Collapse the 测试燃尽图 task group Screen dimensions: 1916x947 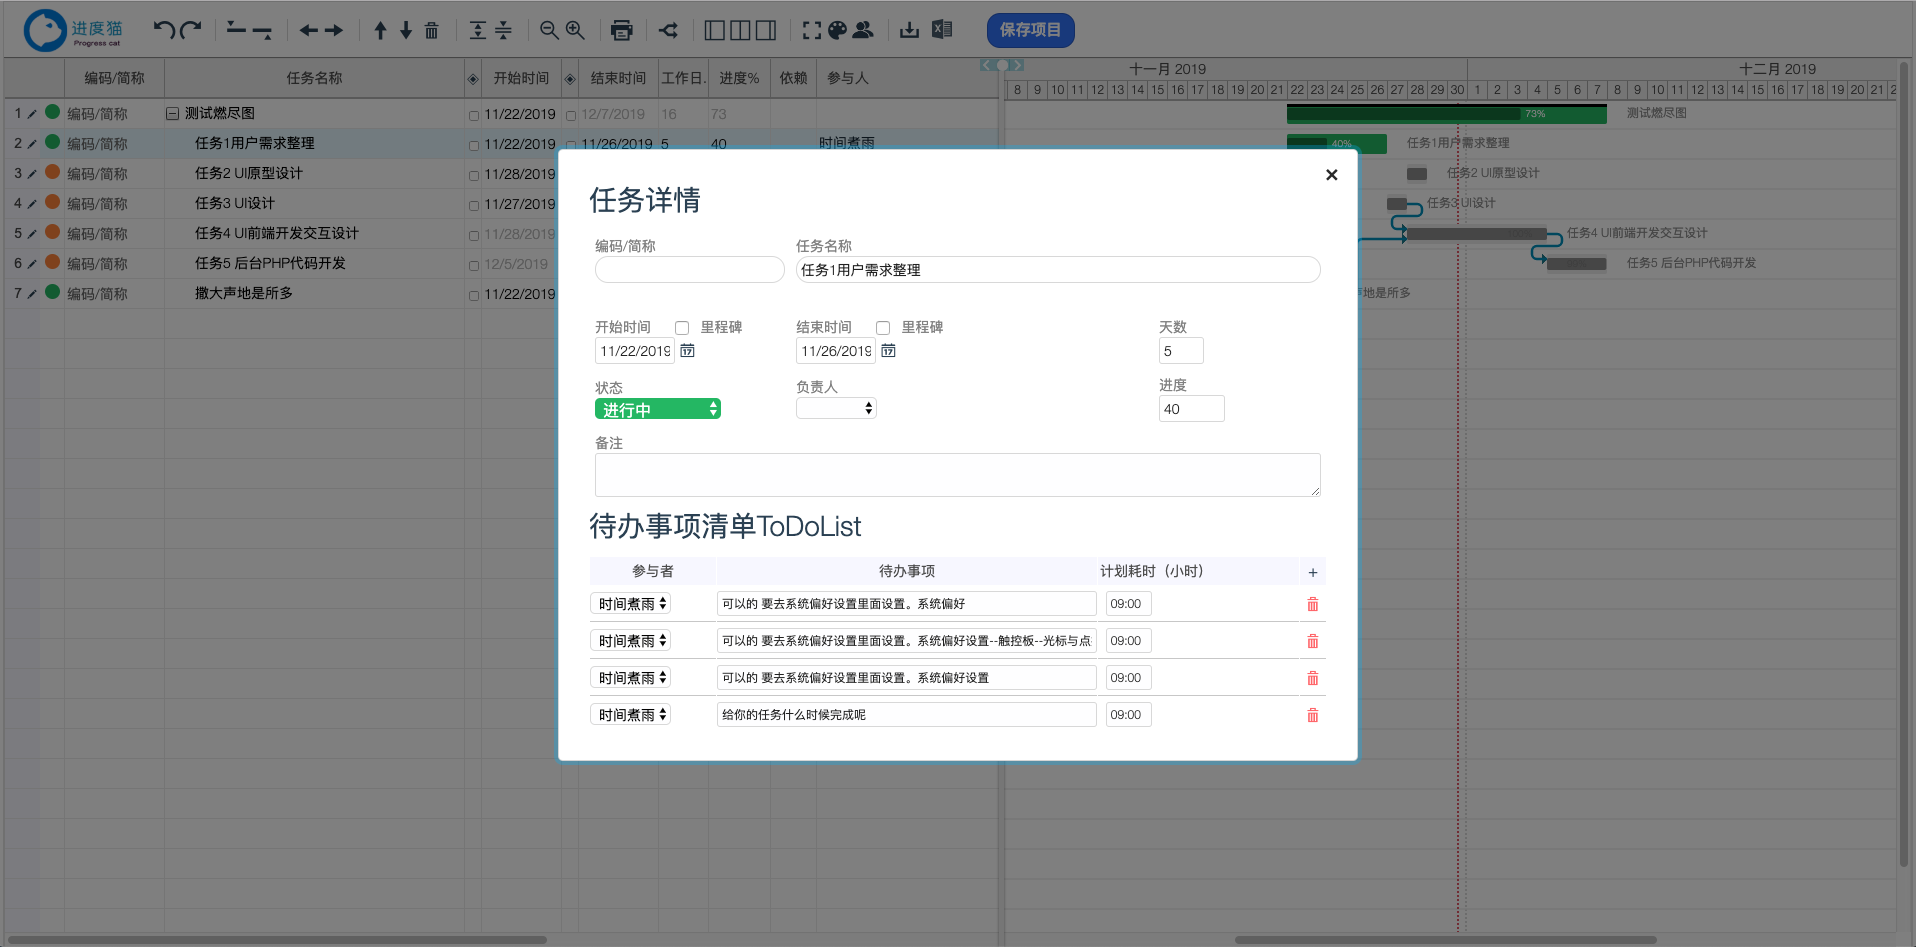tap(173, 114)
